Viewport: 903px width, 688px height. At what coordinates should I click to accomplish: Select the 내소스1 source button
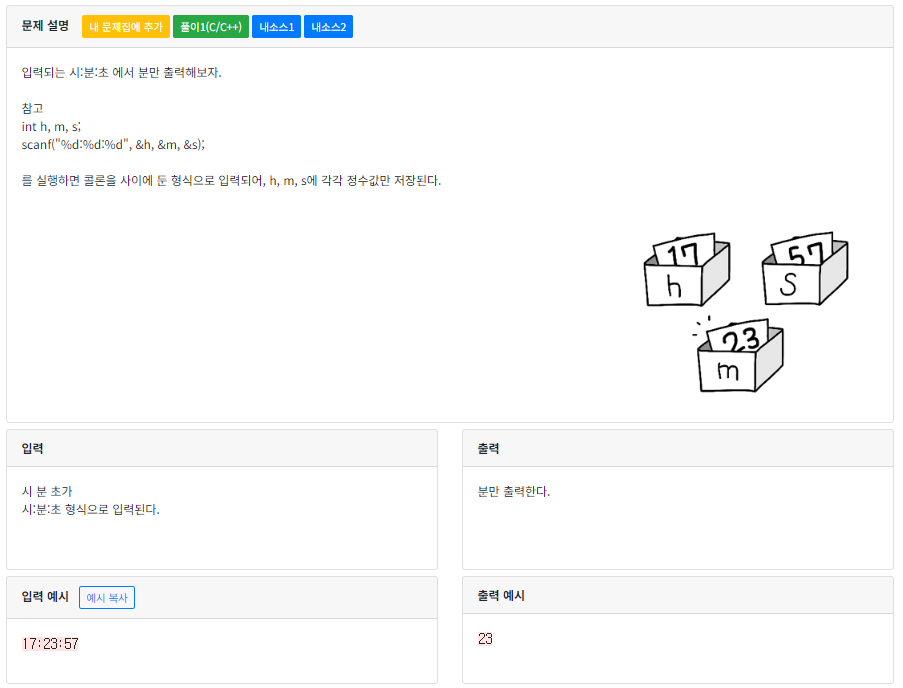[x=276, y=27]
